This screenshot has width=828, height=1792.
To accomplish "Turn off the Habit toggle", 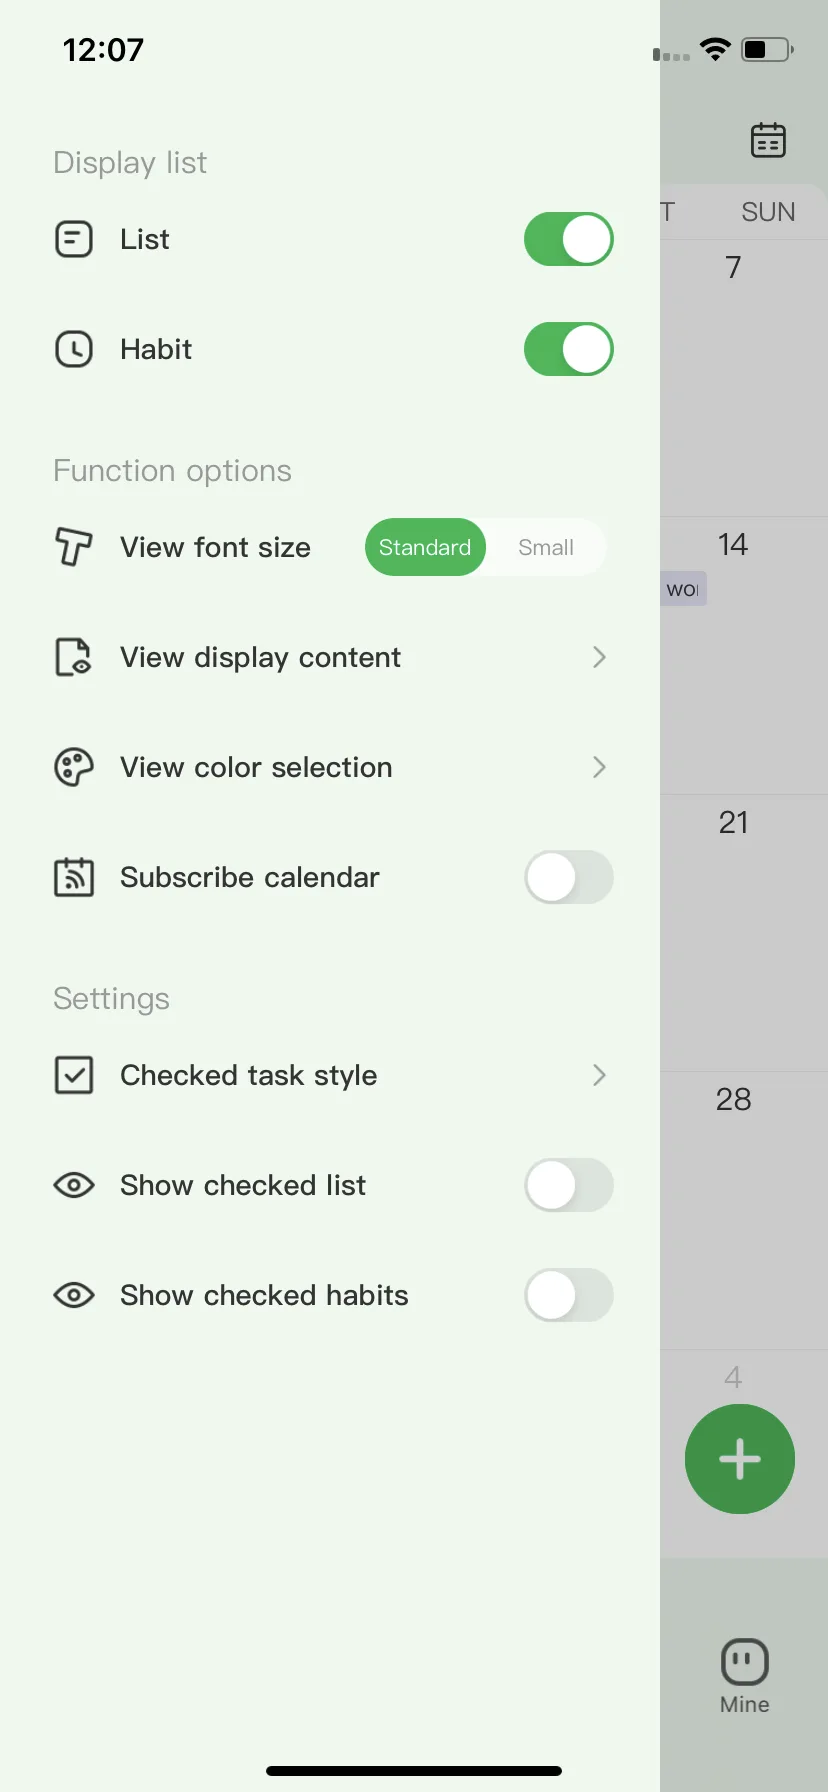I will coord(569,349).
